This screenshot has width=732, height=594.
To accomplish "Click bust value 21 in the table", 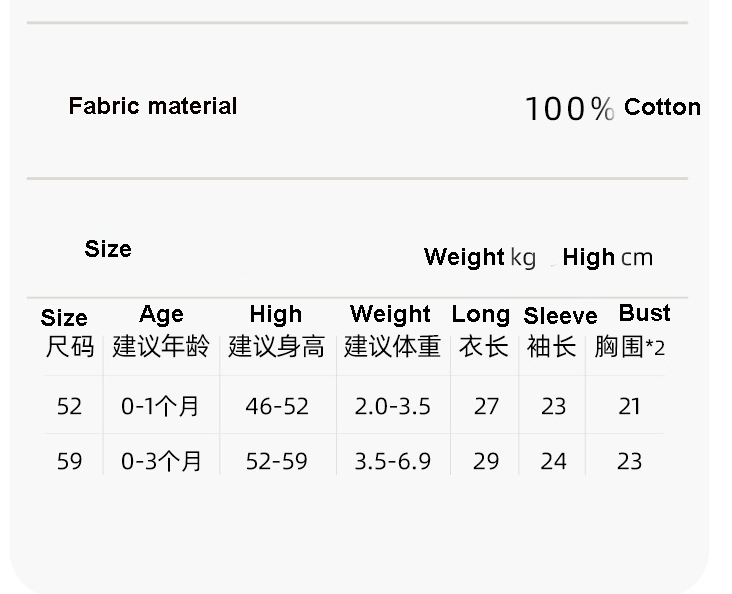I will coord(629,406).
